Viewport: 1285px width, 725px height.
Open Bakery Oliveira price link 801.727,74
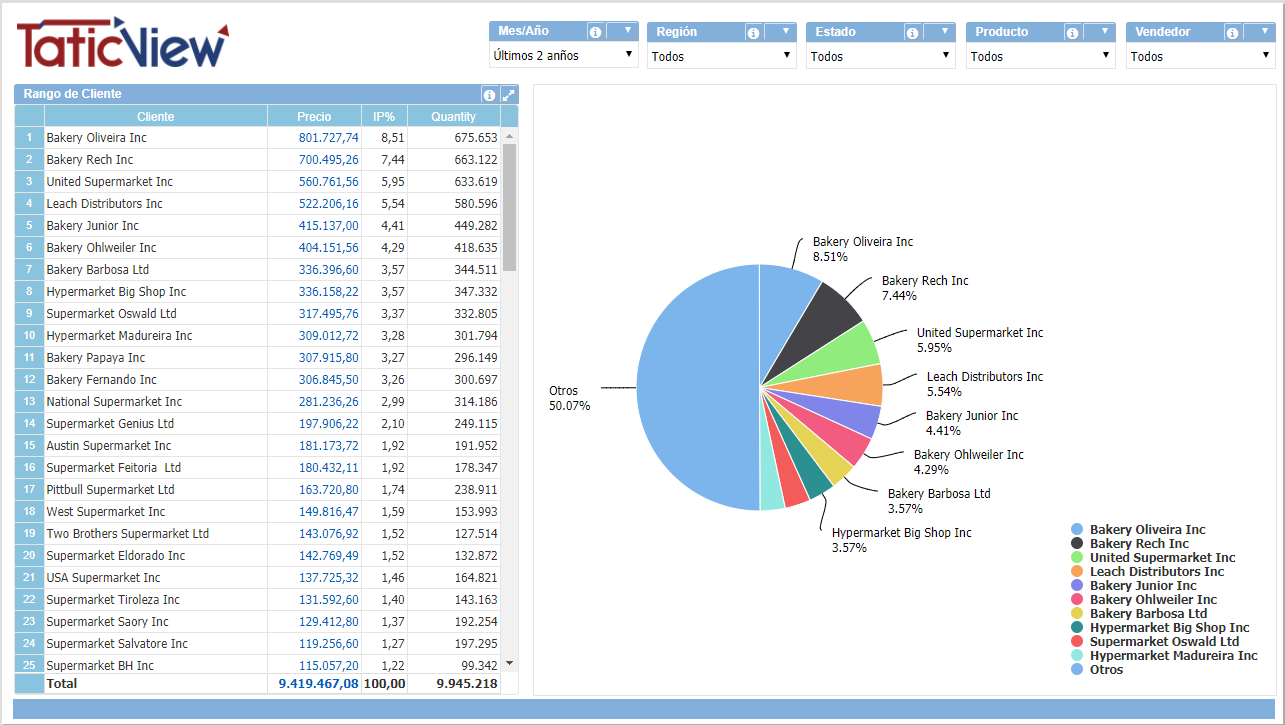pyautogui.click(x=328, y=138)
